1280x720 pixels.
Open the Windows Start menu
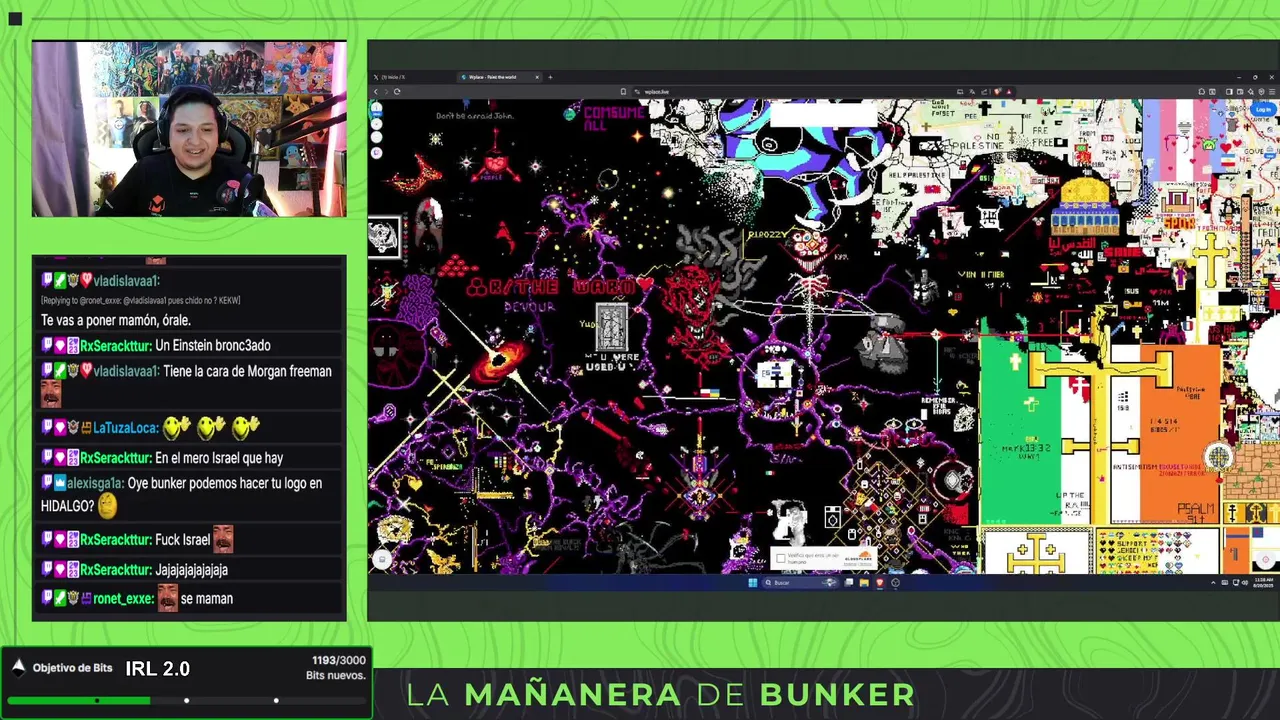753,582
